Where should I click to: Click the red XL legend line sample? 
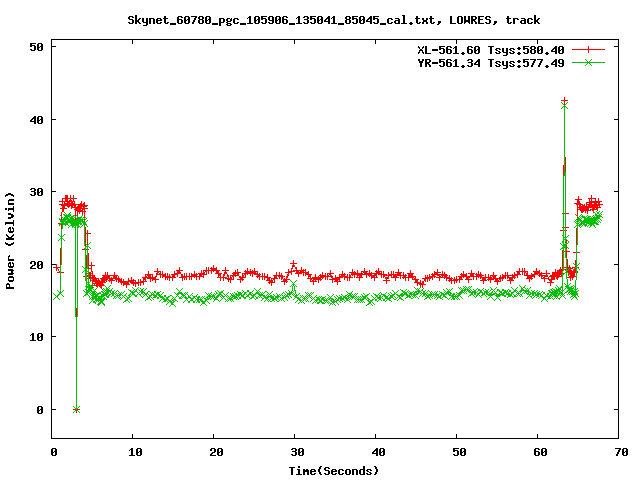tap(588, 50)
